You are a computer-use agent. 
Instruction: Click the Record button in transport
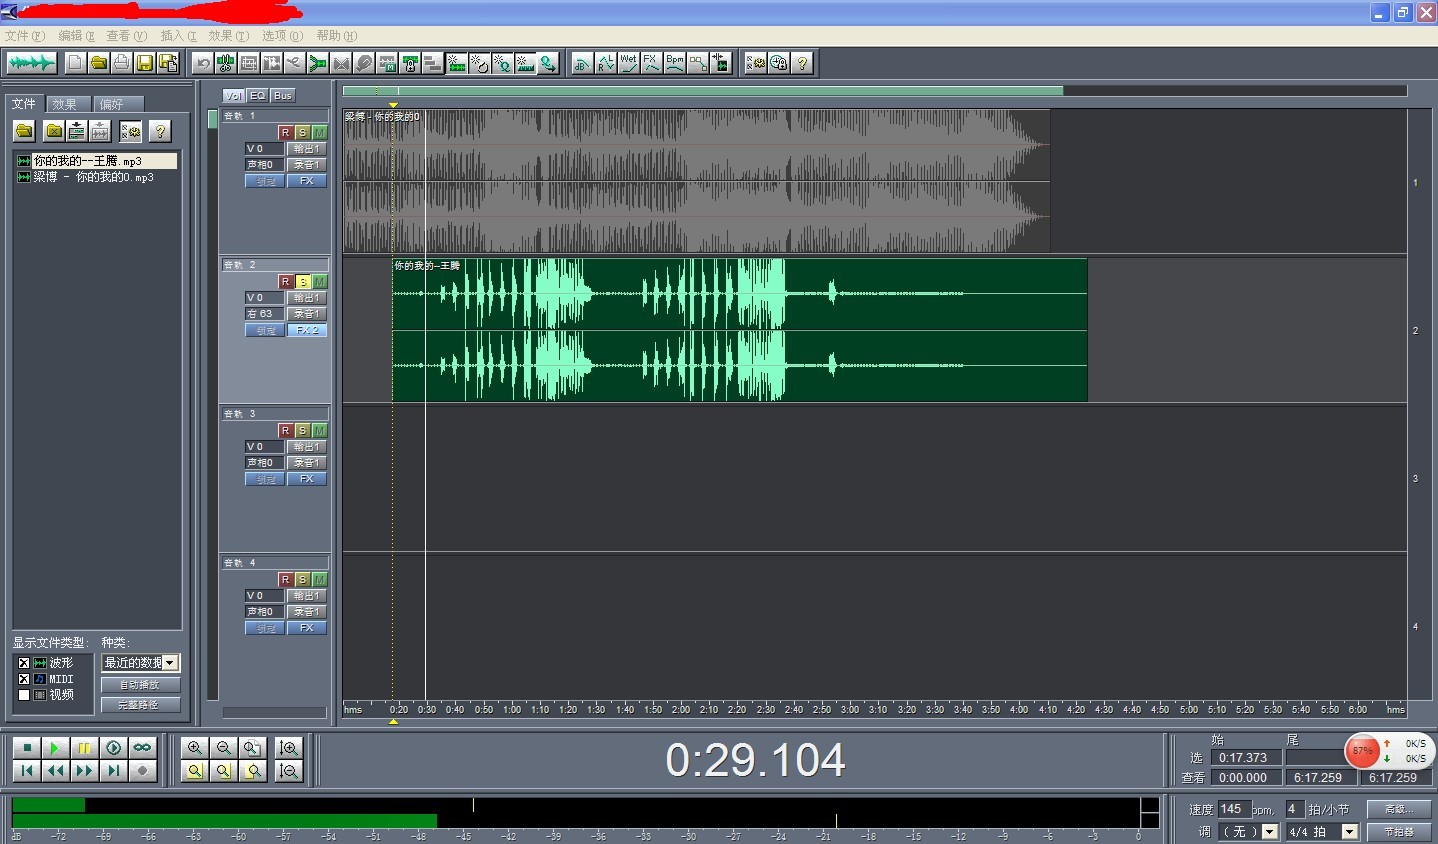click(x=142, y=770)
